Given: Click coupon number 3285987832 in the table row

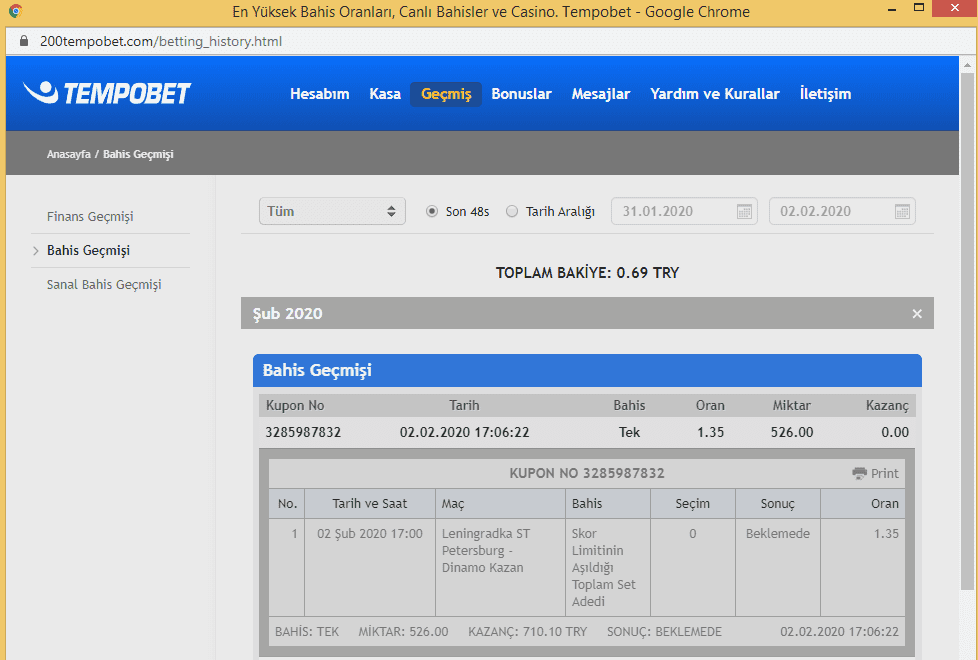Looking at the screenshot, I should point(303,432).
